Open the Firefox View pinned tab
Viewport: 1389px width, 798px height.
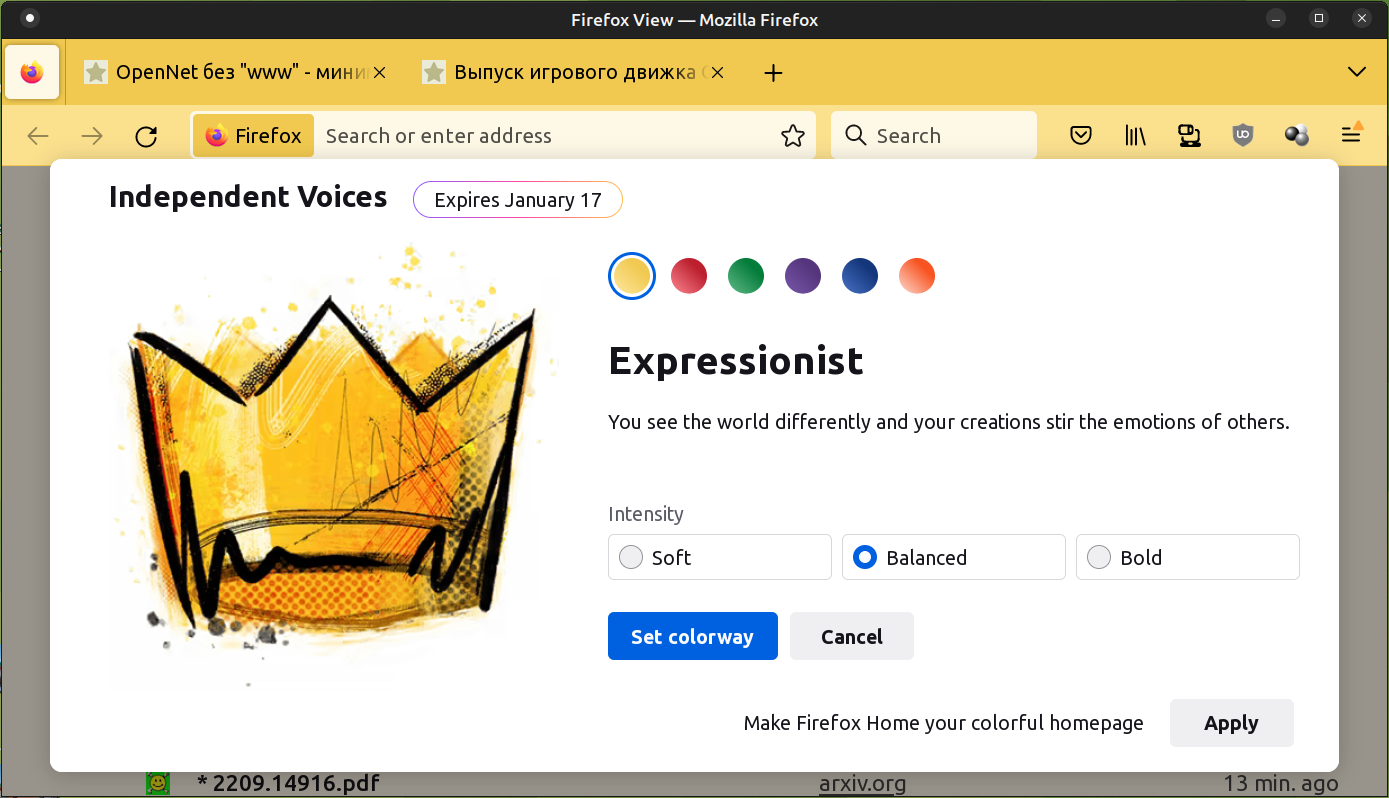[x=32, y=73]
